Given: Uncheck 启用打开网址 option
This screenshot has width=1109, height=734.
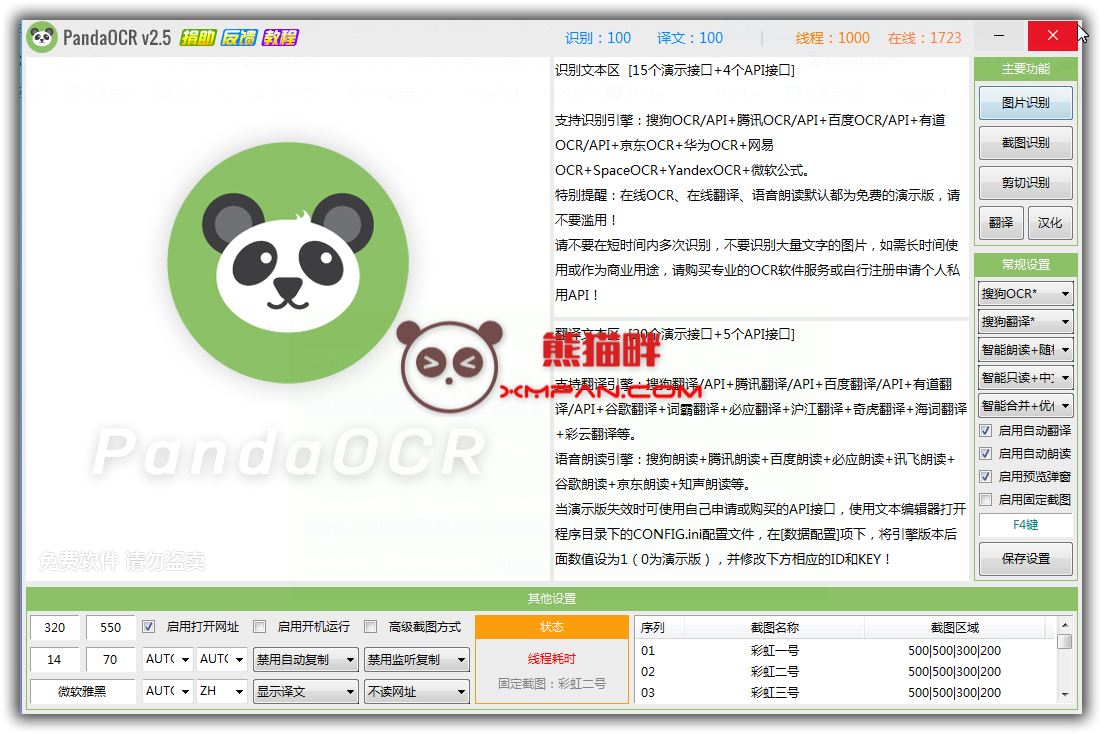Looking at the screenshot, I should 149,627.
